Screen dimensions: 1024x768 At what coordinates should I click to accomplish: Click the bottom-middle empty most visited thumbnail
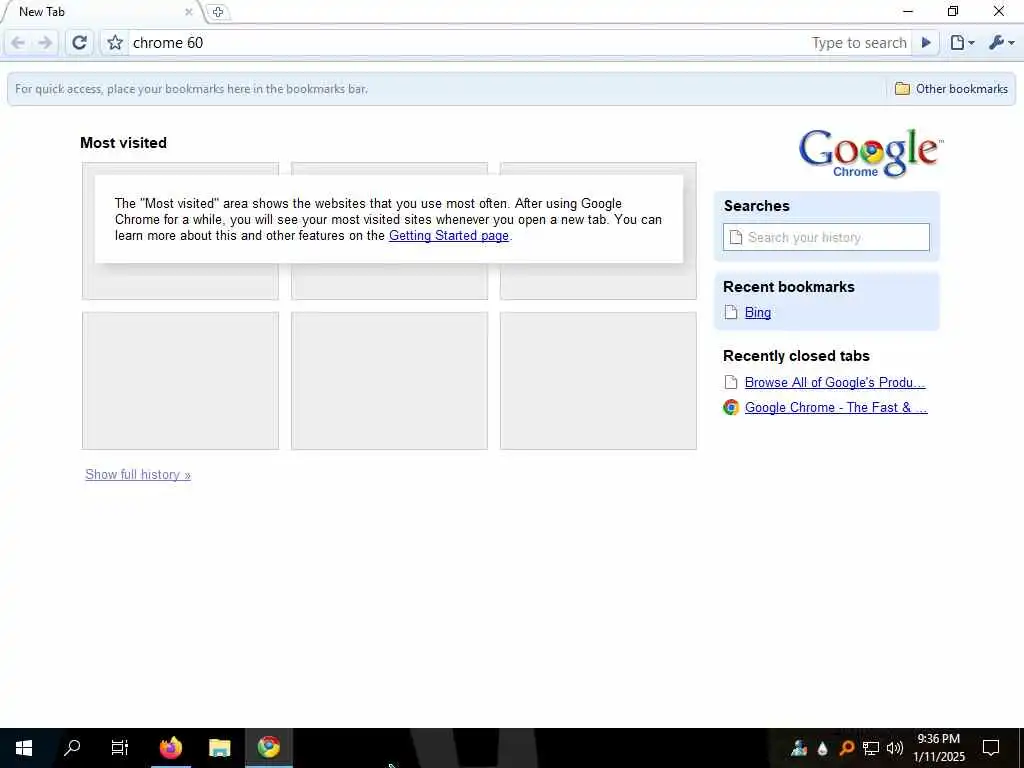click(x=389, y=381)
